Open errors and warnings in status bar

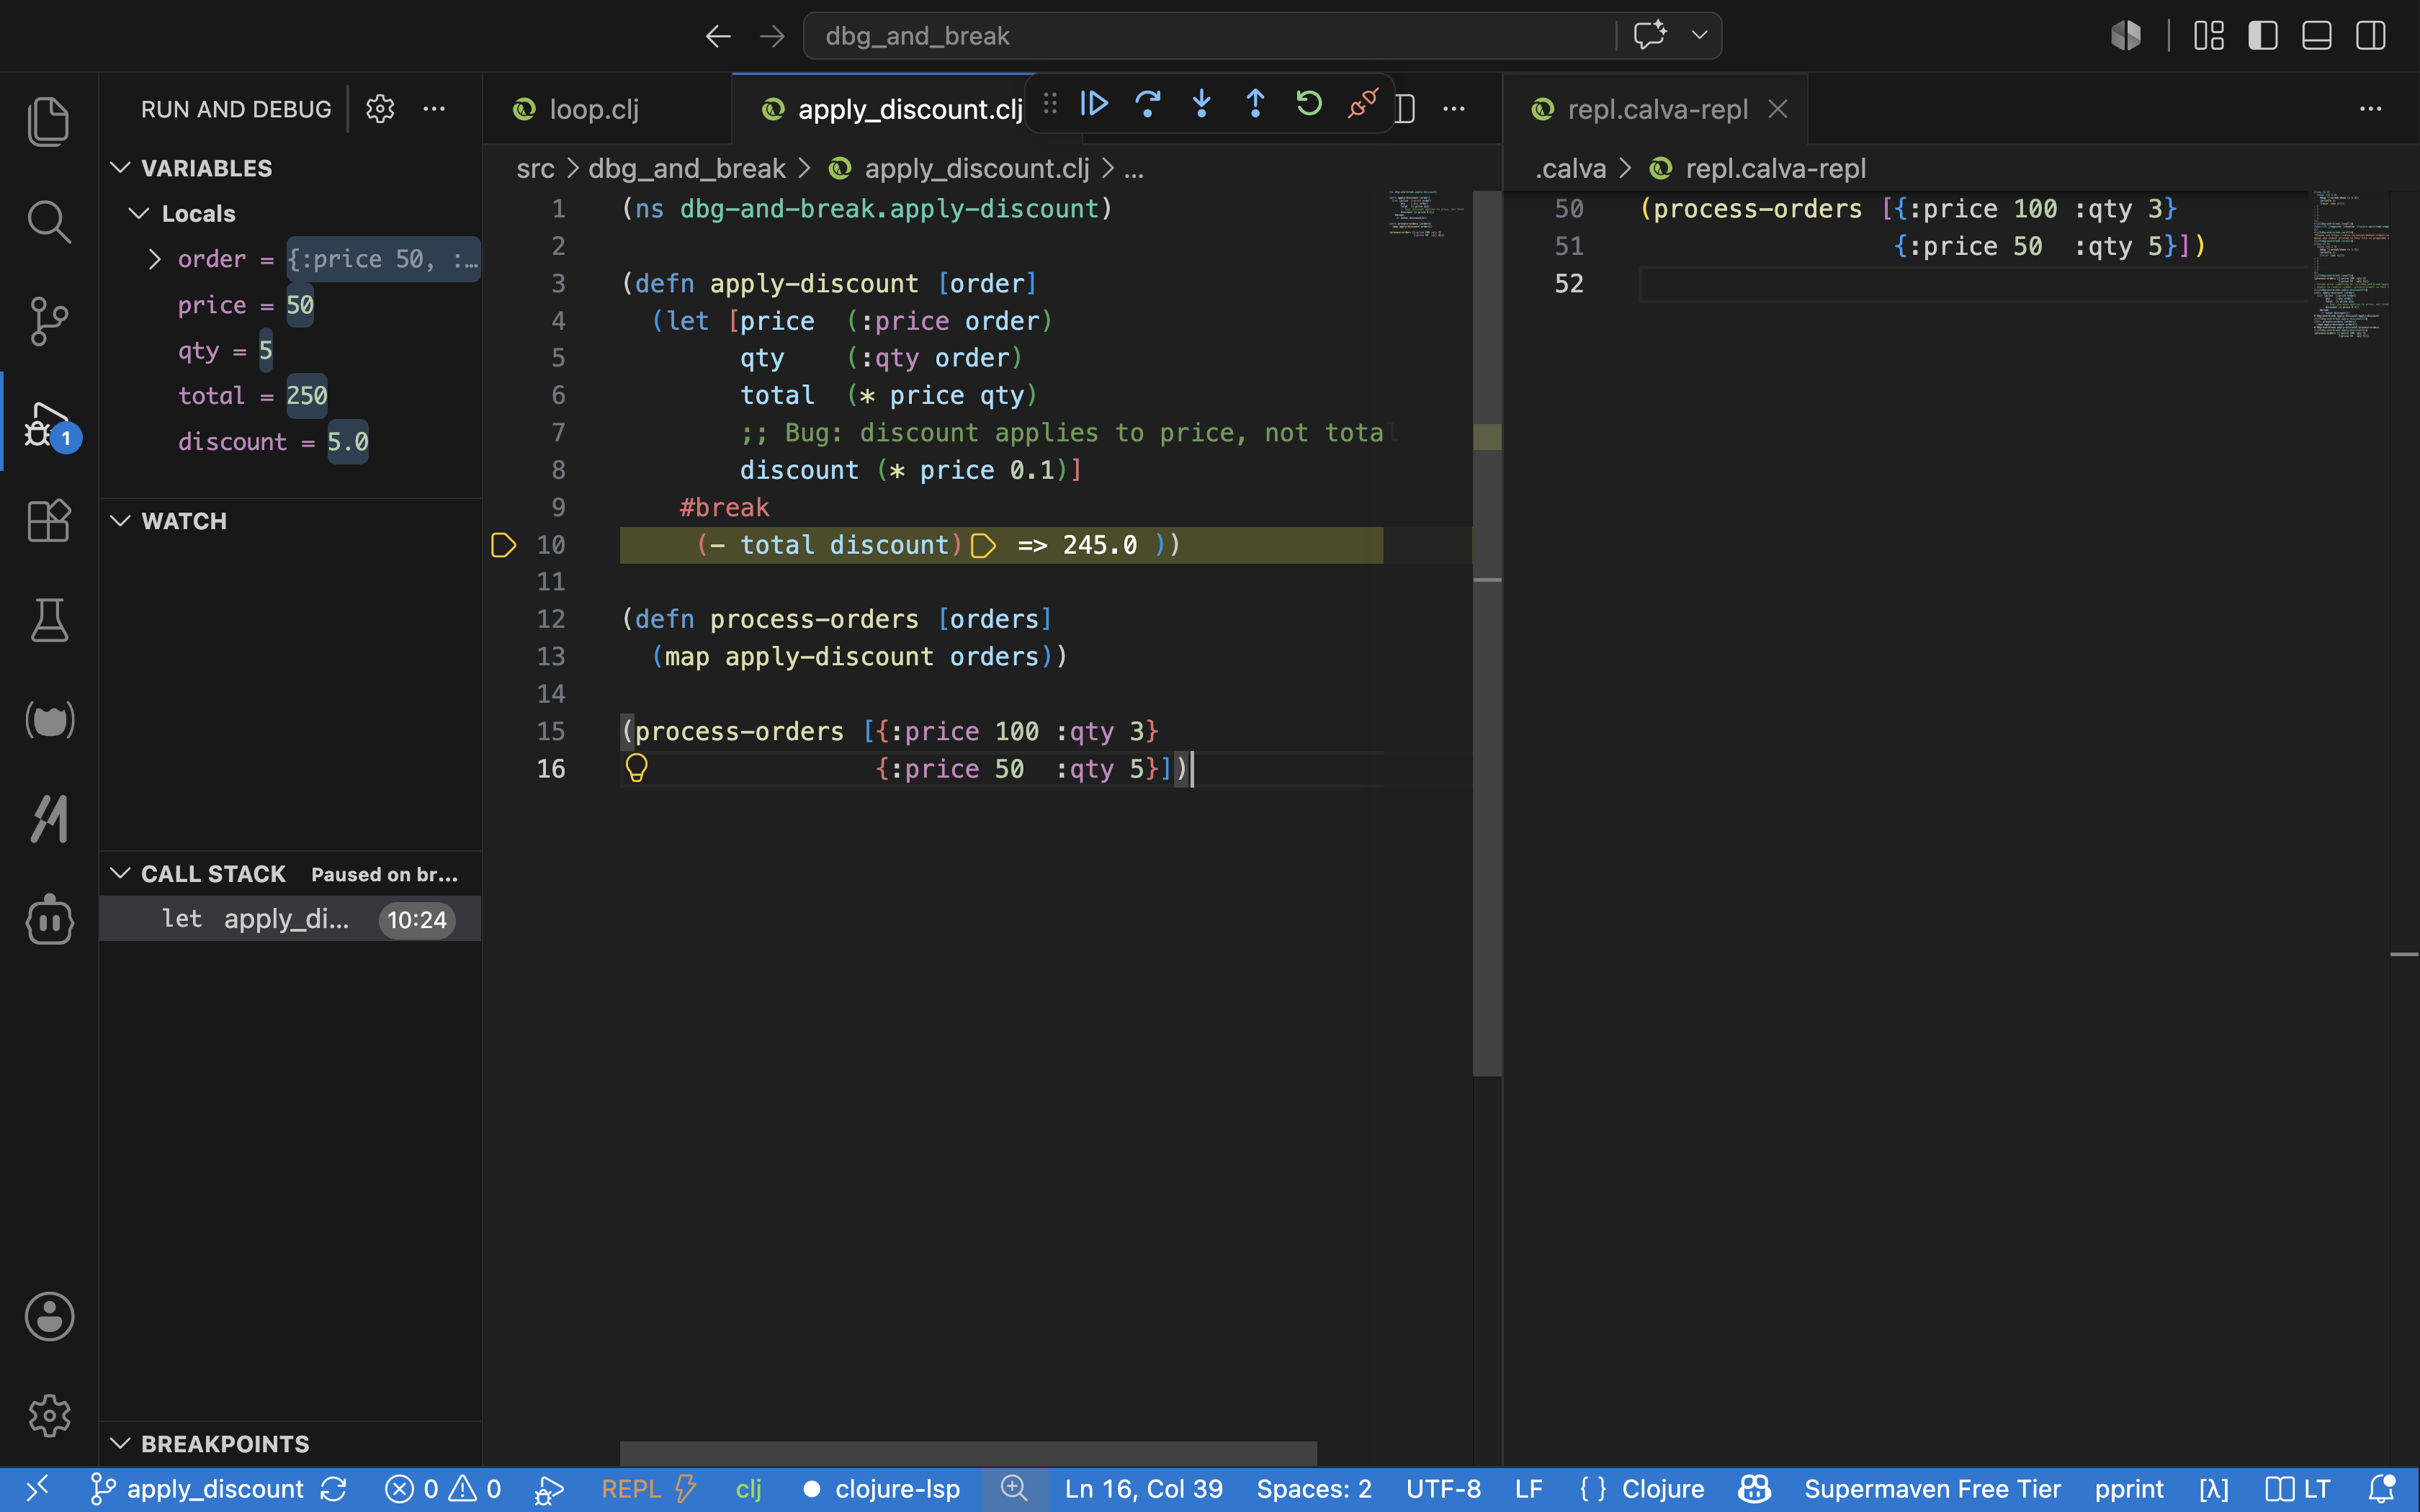443,1489
